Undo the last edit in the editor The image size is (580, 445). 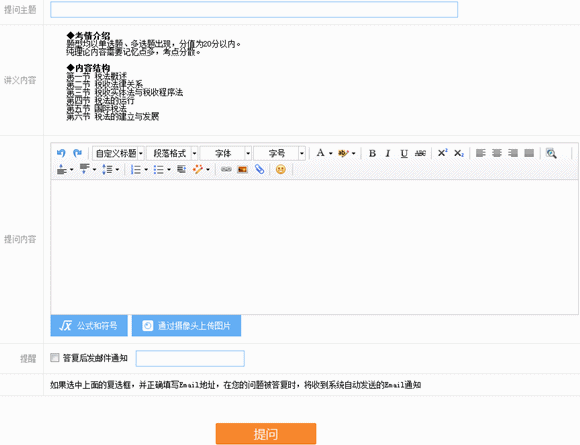pyautogui.click(x=61, y=153)
